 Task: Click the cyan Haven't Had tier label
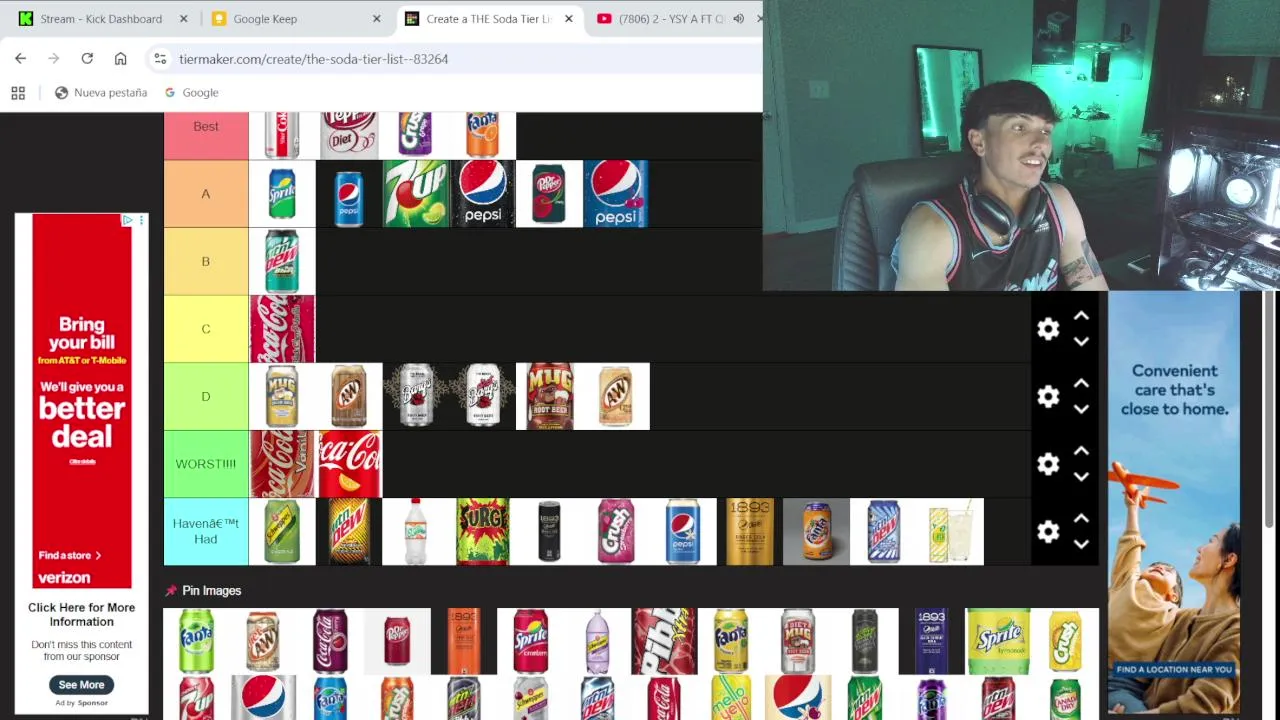(x=206, y=532)
